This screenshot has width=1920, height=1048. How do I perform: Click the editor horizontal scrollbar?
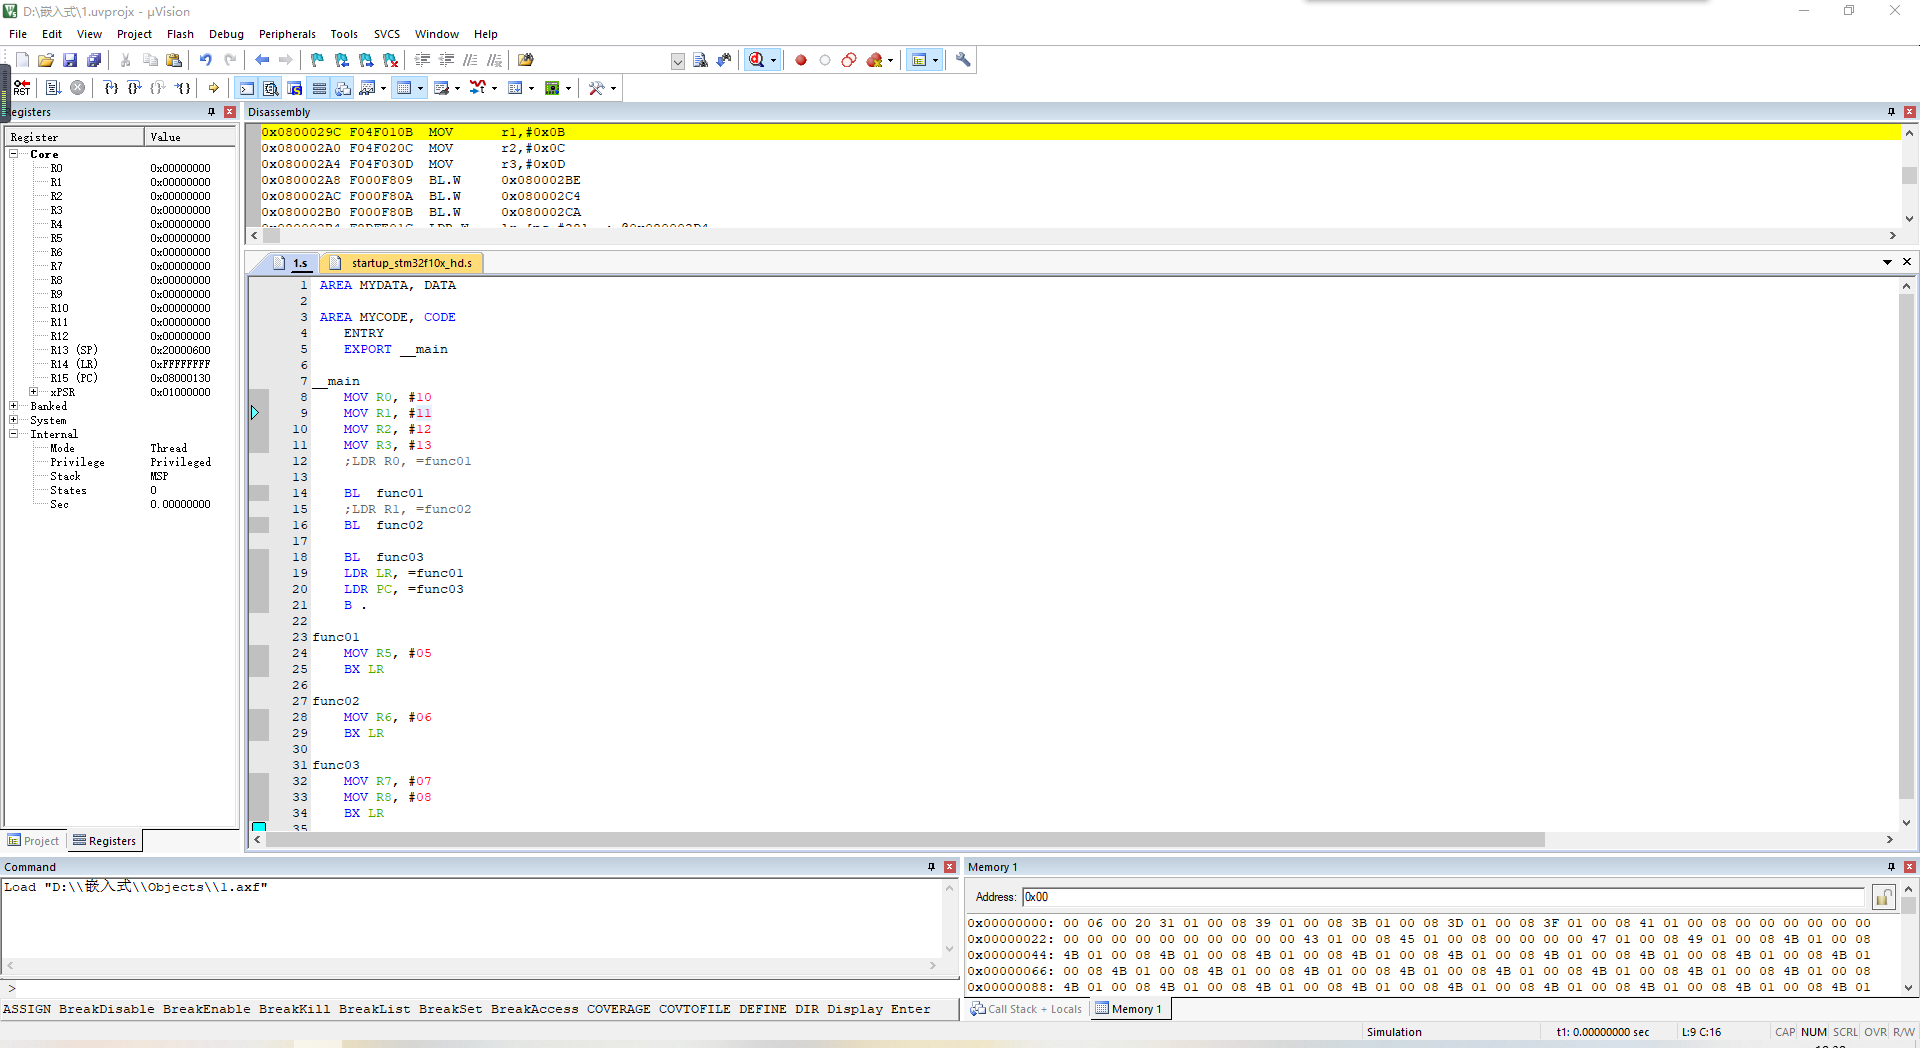(905, 840)
